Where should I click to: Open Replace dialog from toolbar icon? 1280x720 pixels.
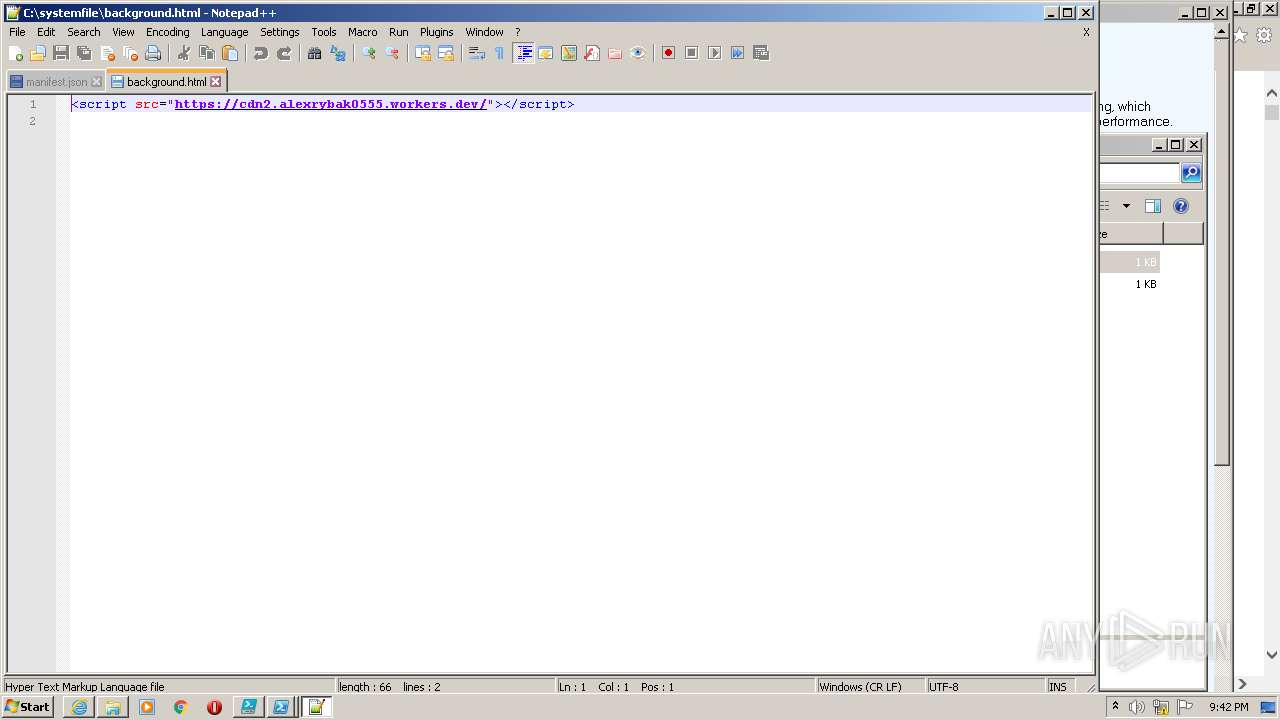[338, 53]
